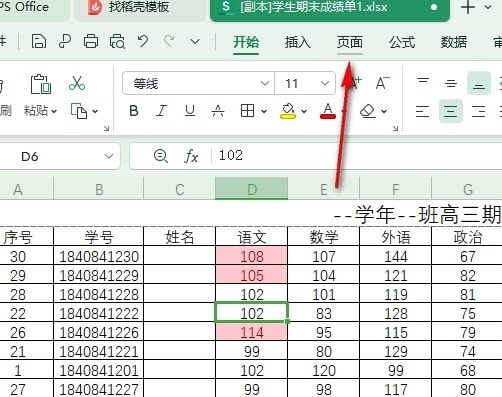Click the Paste clipboard icon
Viewport: 502px width, 397px height.
pos(41,84)
